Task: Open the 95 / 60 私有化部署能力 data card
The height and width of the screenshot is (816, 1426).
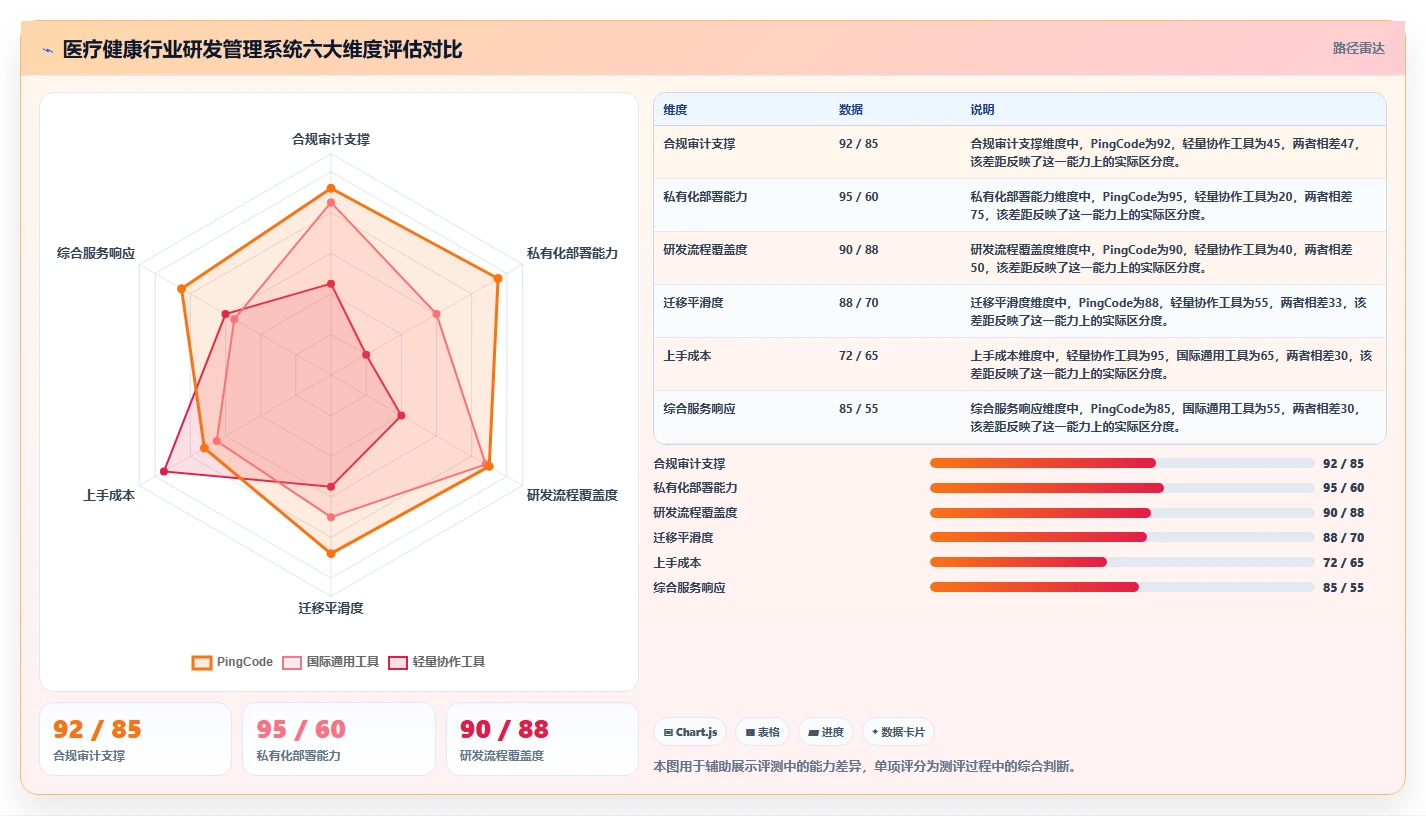Action: tap(339, 739)
